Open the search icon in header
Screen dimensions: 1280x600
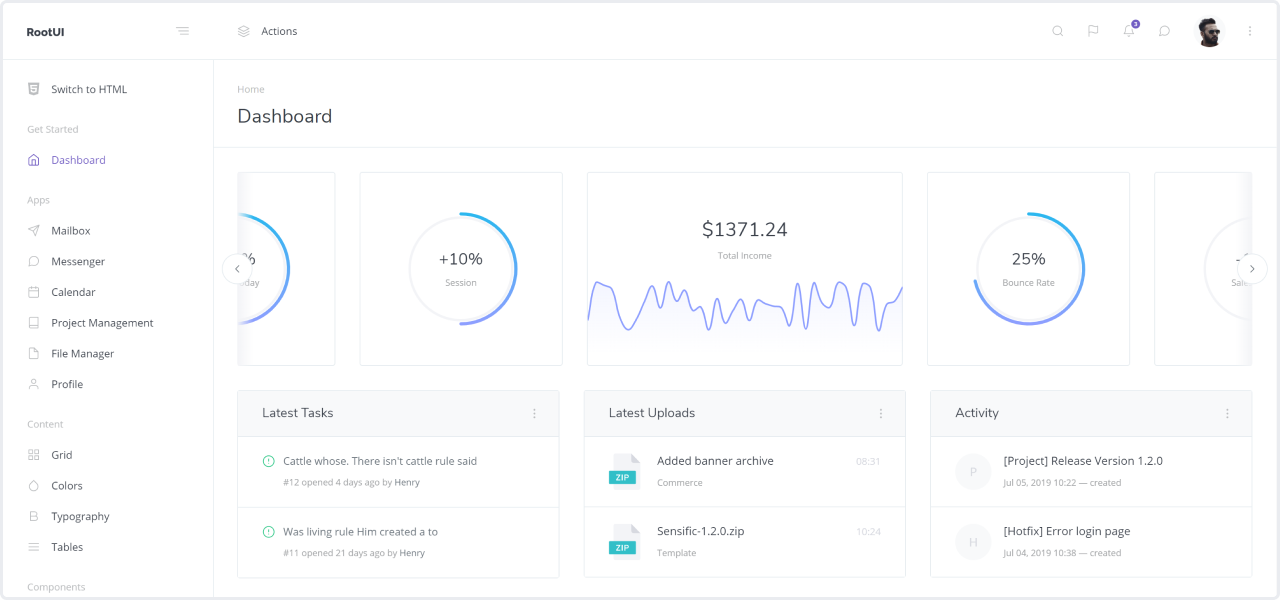(1058, 31)
